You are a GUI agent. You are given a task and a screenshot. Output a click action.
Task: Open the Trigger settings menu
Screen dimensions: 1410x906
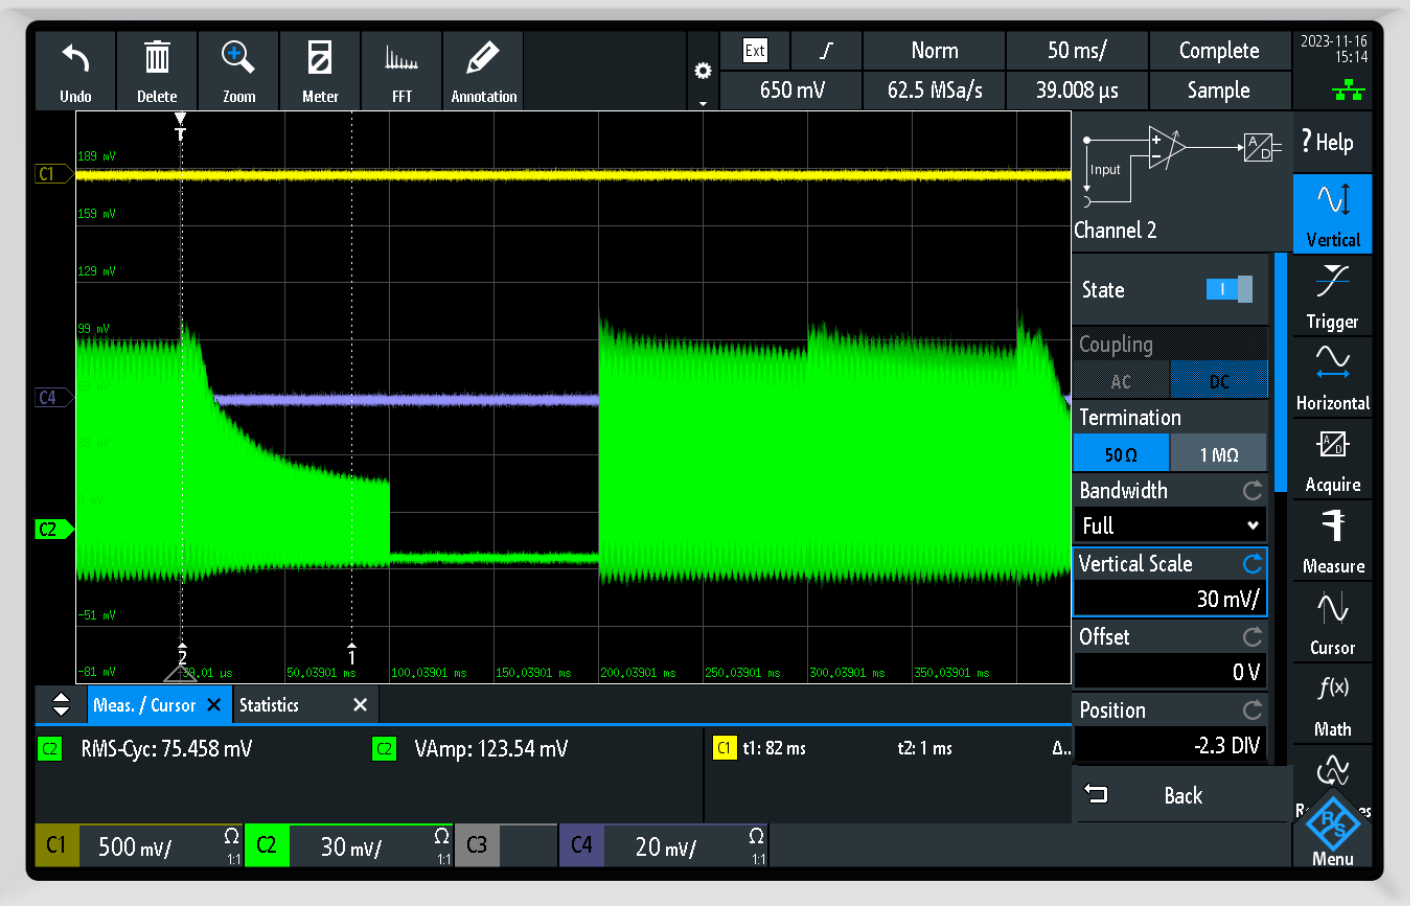(1332, 295)
